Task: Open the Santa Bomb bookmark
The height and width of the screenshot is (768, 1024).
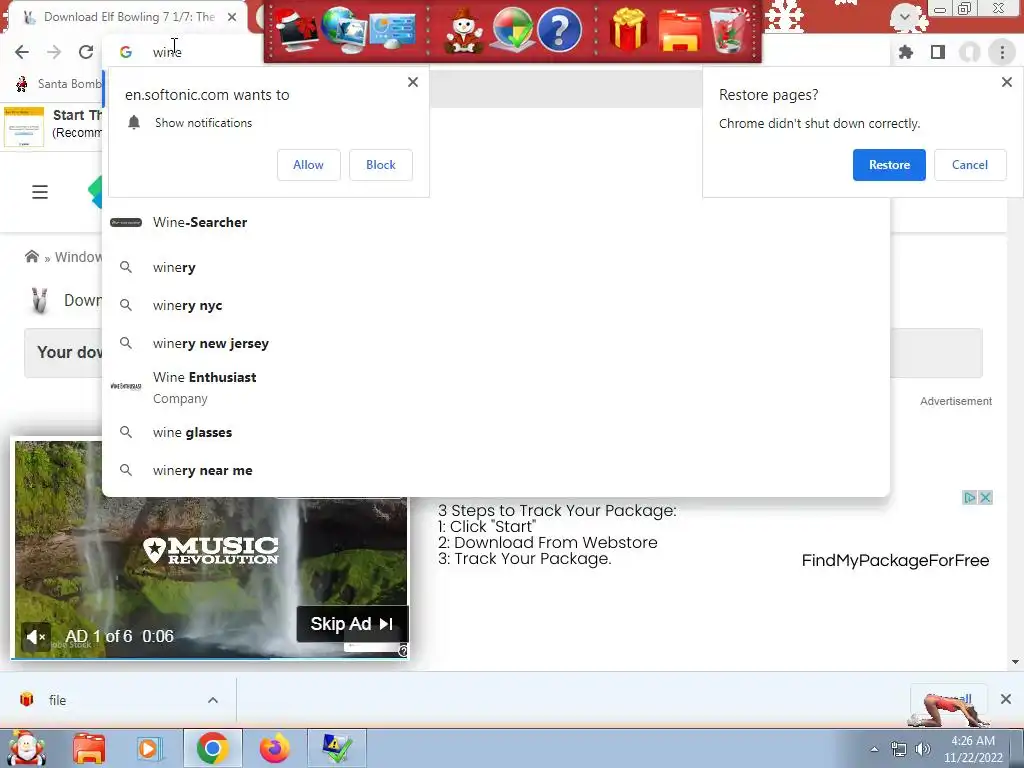Action: tap(59, 84)
